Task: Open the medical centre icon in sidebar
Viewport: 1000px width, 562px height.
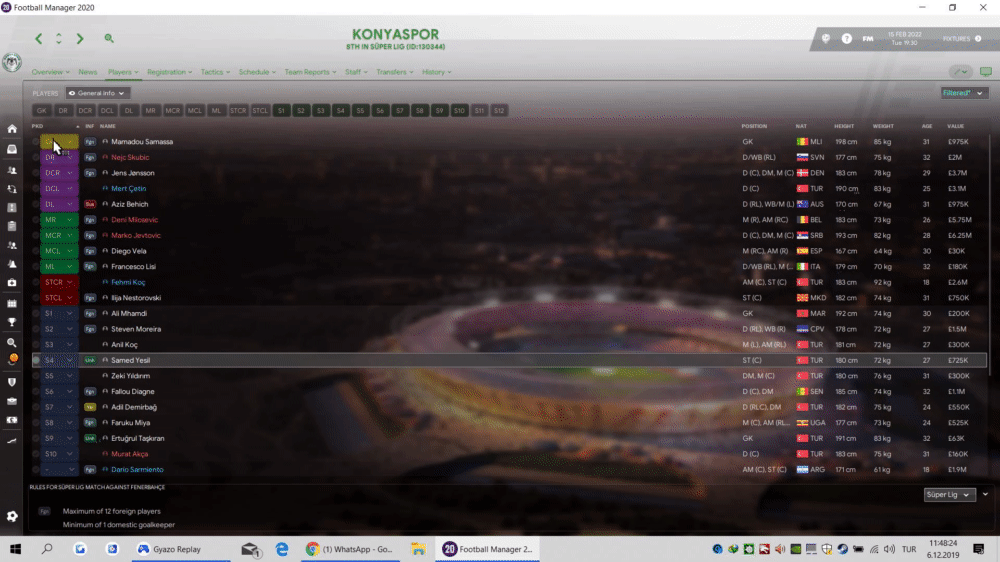Action: (11, 283)
